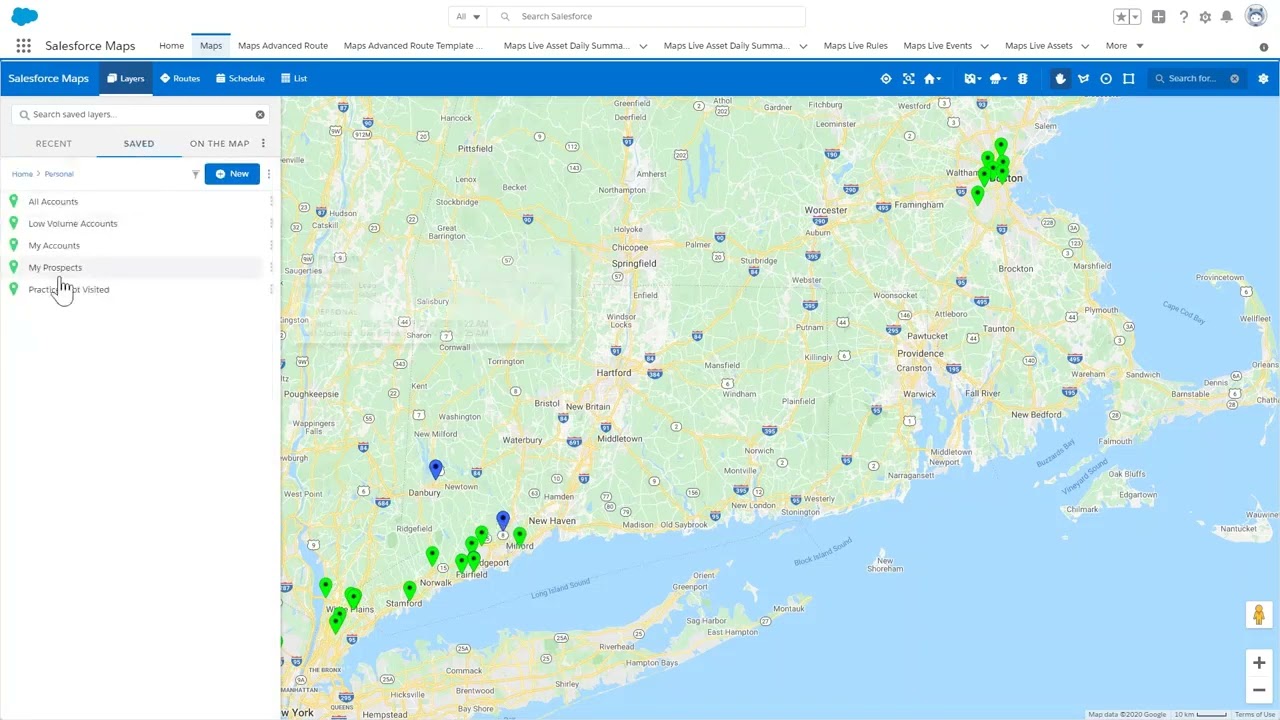The height and width of the screenshot is (720, 1280).
Task: Open the More navigation menu
Action: 1124,46
